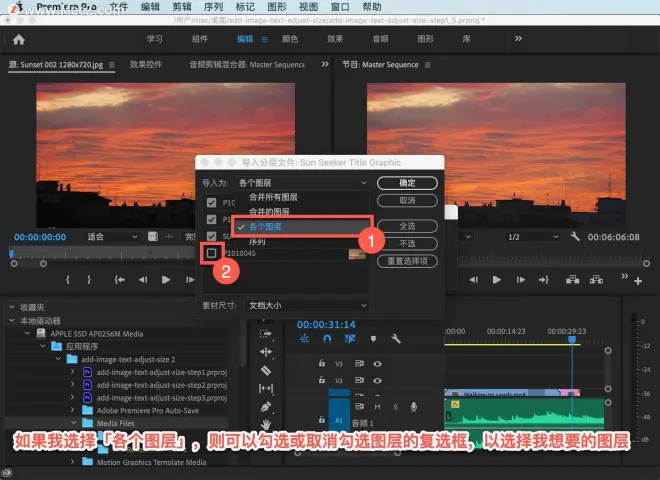Click 确定 button in import dialog
The height and width of the screenshot is (480, 660).
tap(407, 183)
